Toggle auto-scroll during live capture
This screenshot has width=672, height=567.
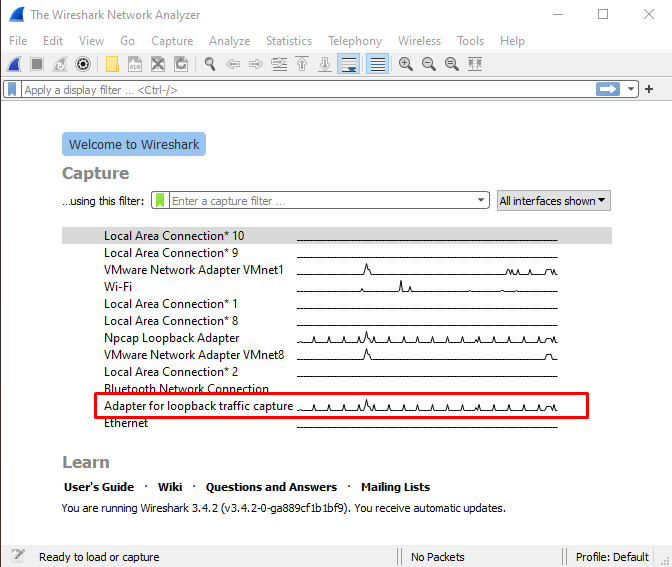pos(348,64)
